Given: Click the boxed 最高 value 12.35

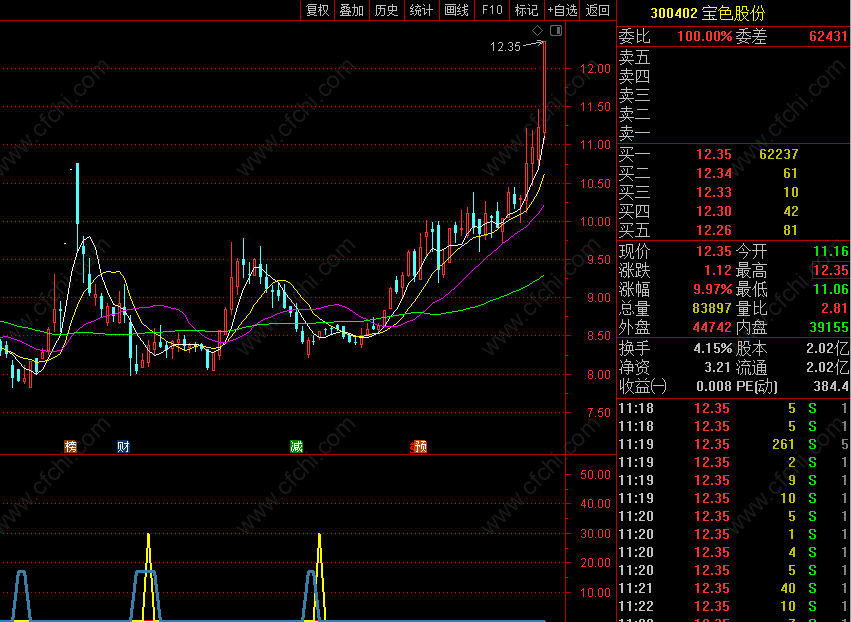Looking at the screenshot, I should (830, 270).
